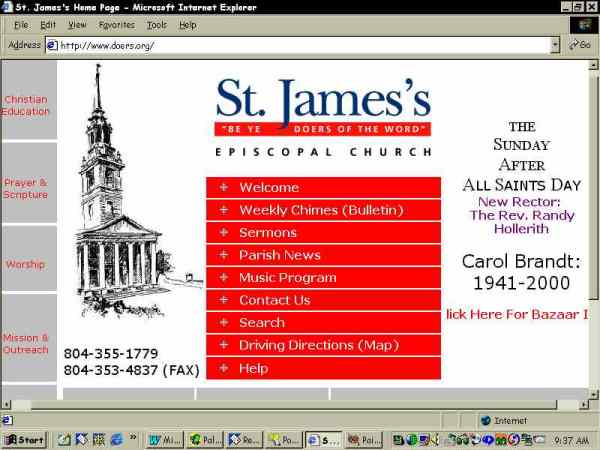This screenshot has height=450, width=600.
Task: Click the fax number 804-353-4837 (FAX)
Action: pos(132,370)
